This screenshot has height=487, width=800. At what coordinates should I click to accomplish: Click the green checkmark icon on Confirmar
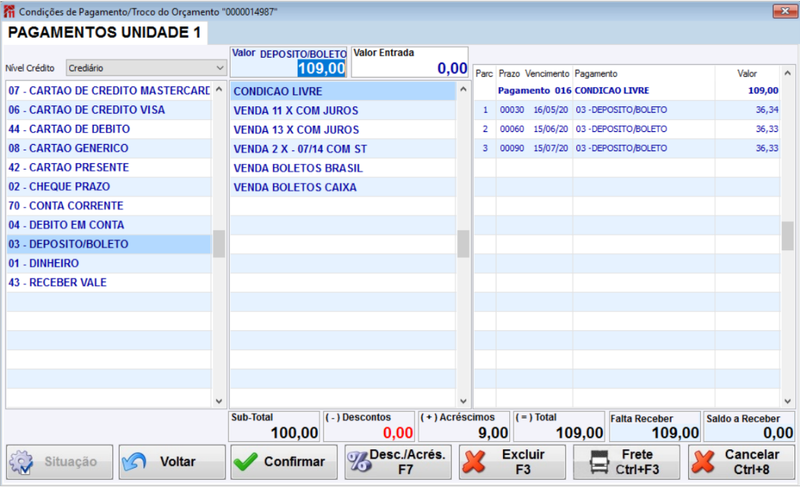246,462
